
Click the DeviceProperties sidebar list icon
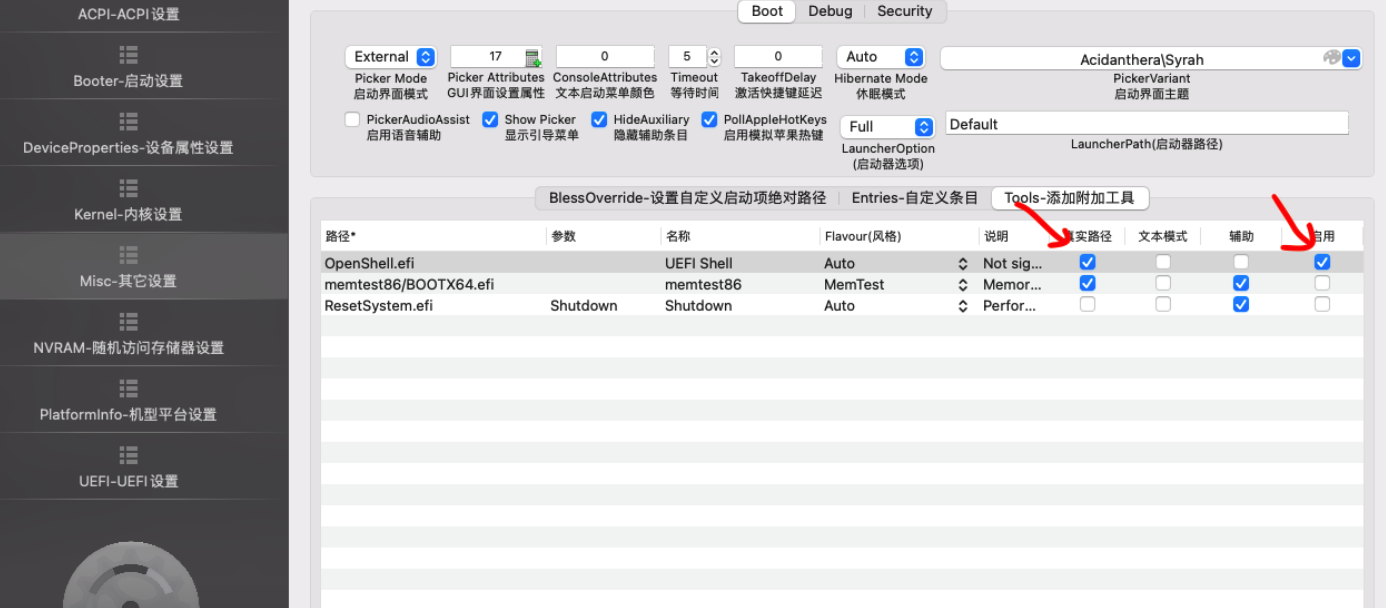coord(128,121)
